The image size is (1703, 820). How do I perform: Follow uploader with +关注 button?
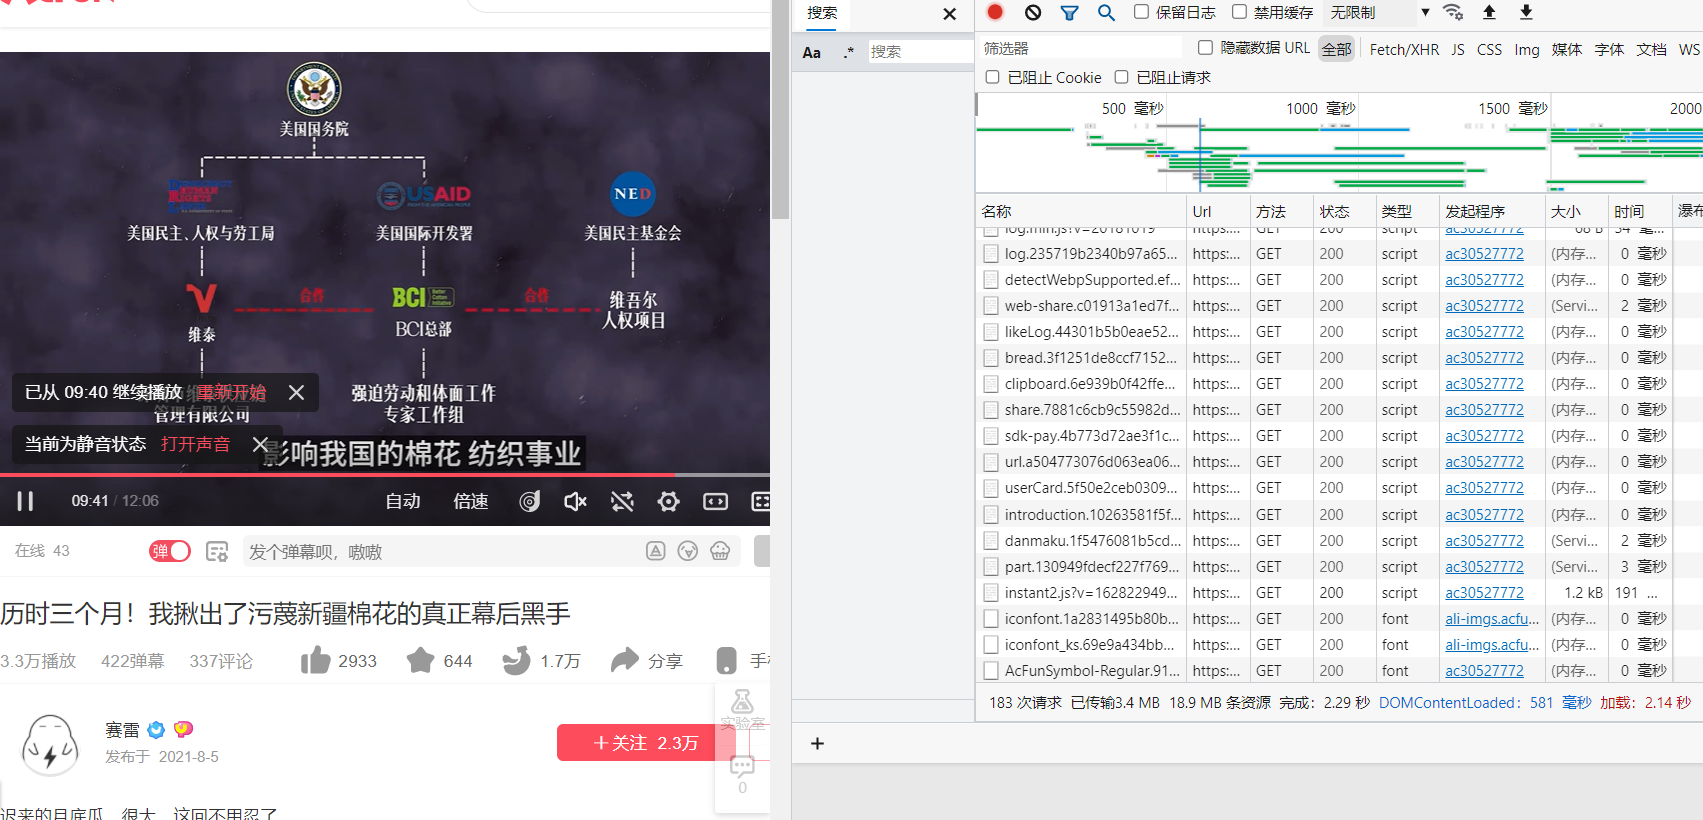(x=646, y=743)
